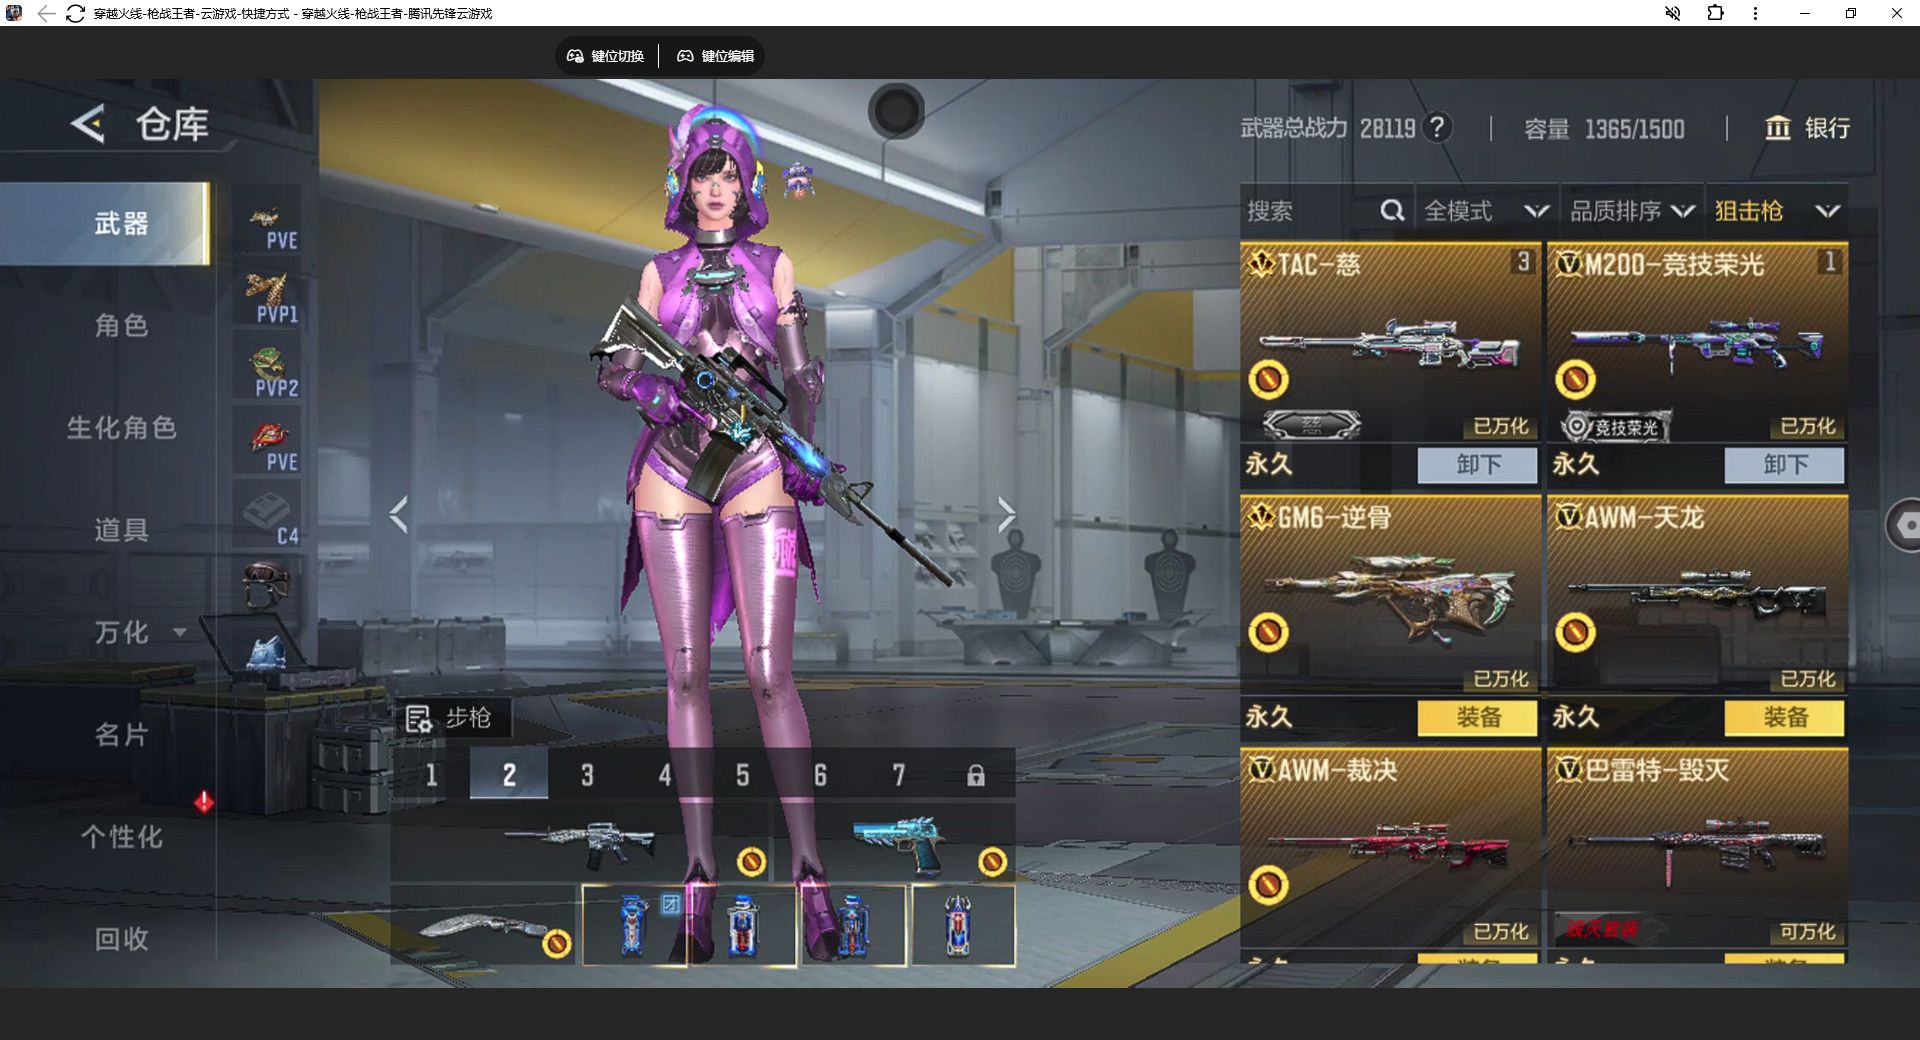Click the locked loadout slot icon
1920x1040 pixels.
pos(976,775)
